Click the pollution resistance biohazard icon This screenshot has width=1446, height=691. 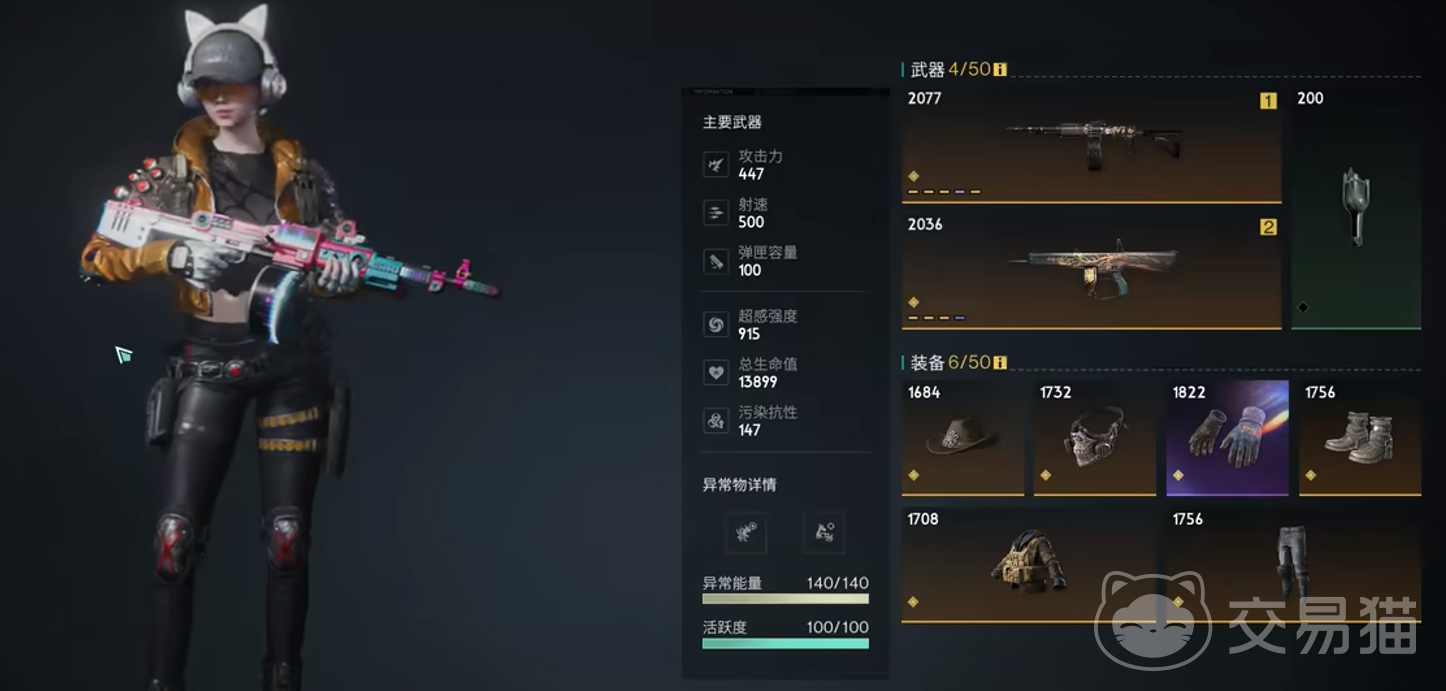716,421
